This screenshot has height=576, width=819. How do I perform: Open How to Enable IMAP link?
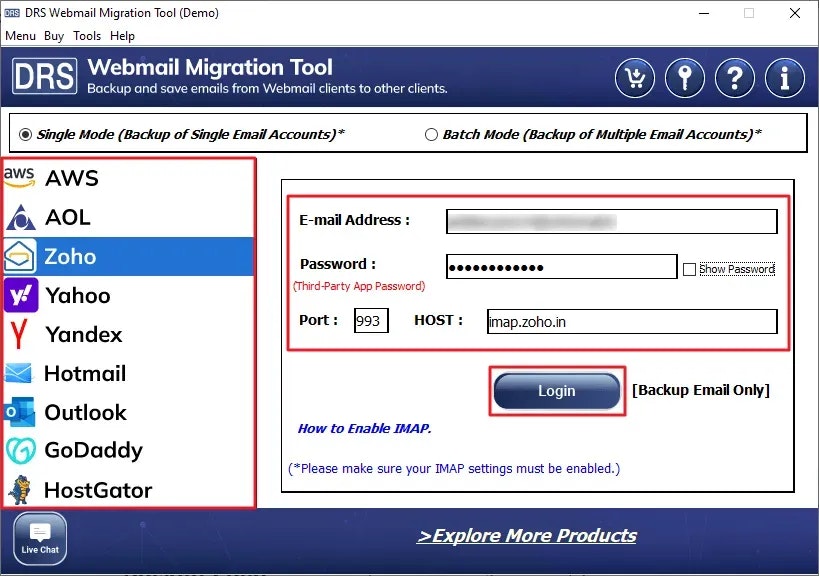coord(365,429)
